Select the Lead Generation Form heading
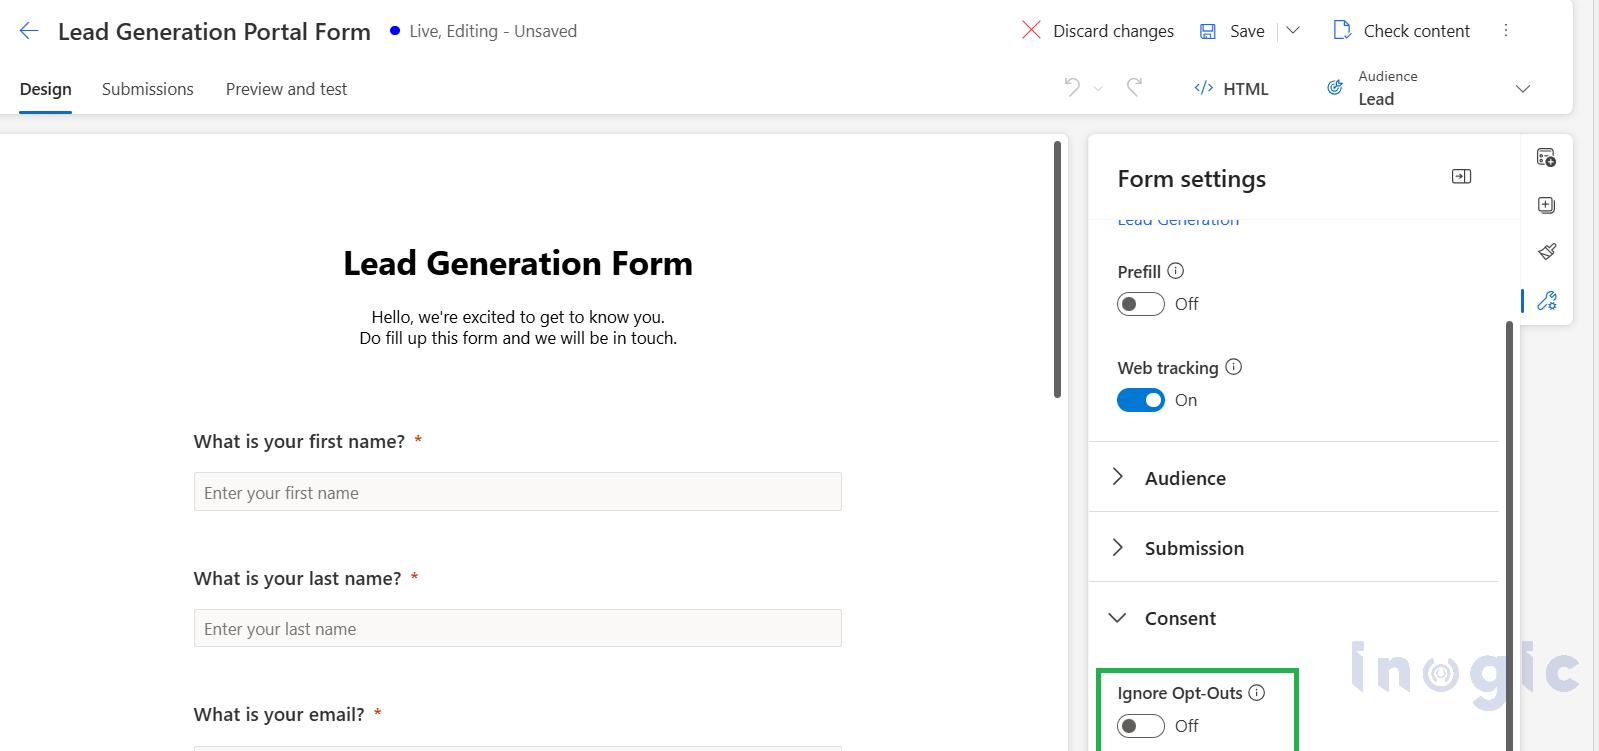Screen dimensions: 1599x751 518,263
